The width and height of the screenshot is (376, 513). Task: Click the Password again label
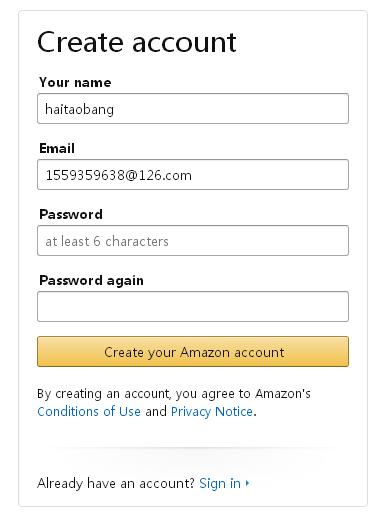[x=91, y=281]
